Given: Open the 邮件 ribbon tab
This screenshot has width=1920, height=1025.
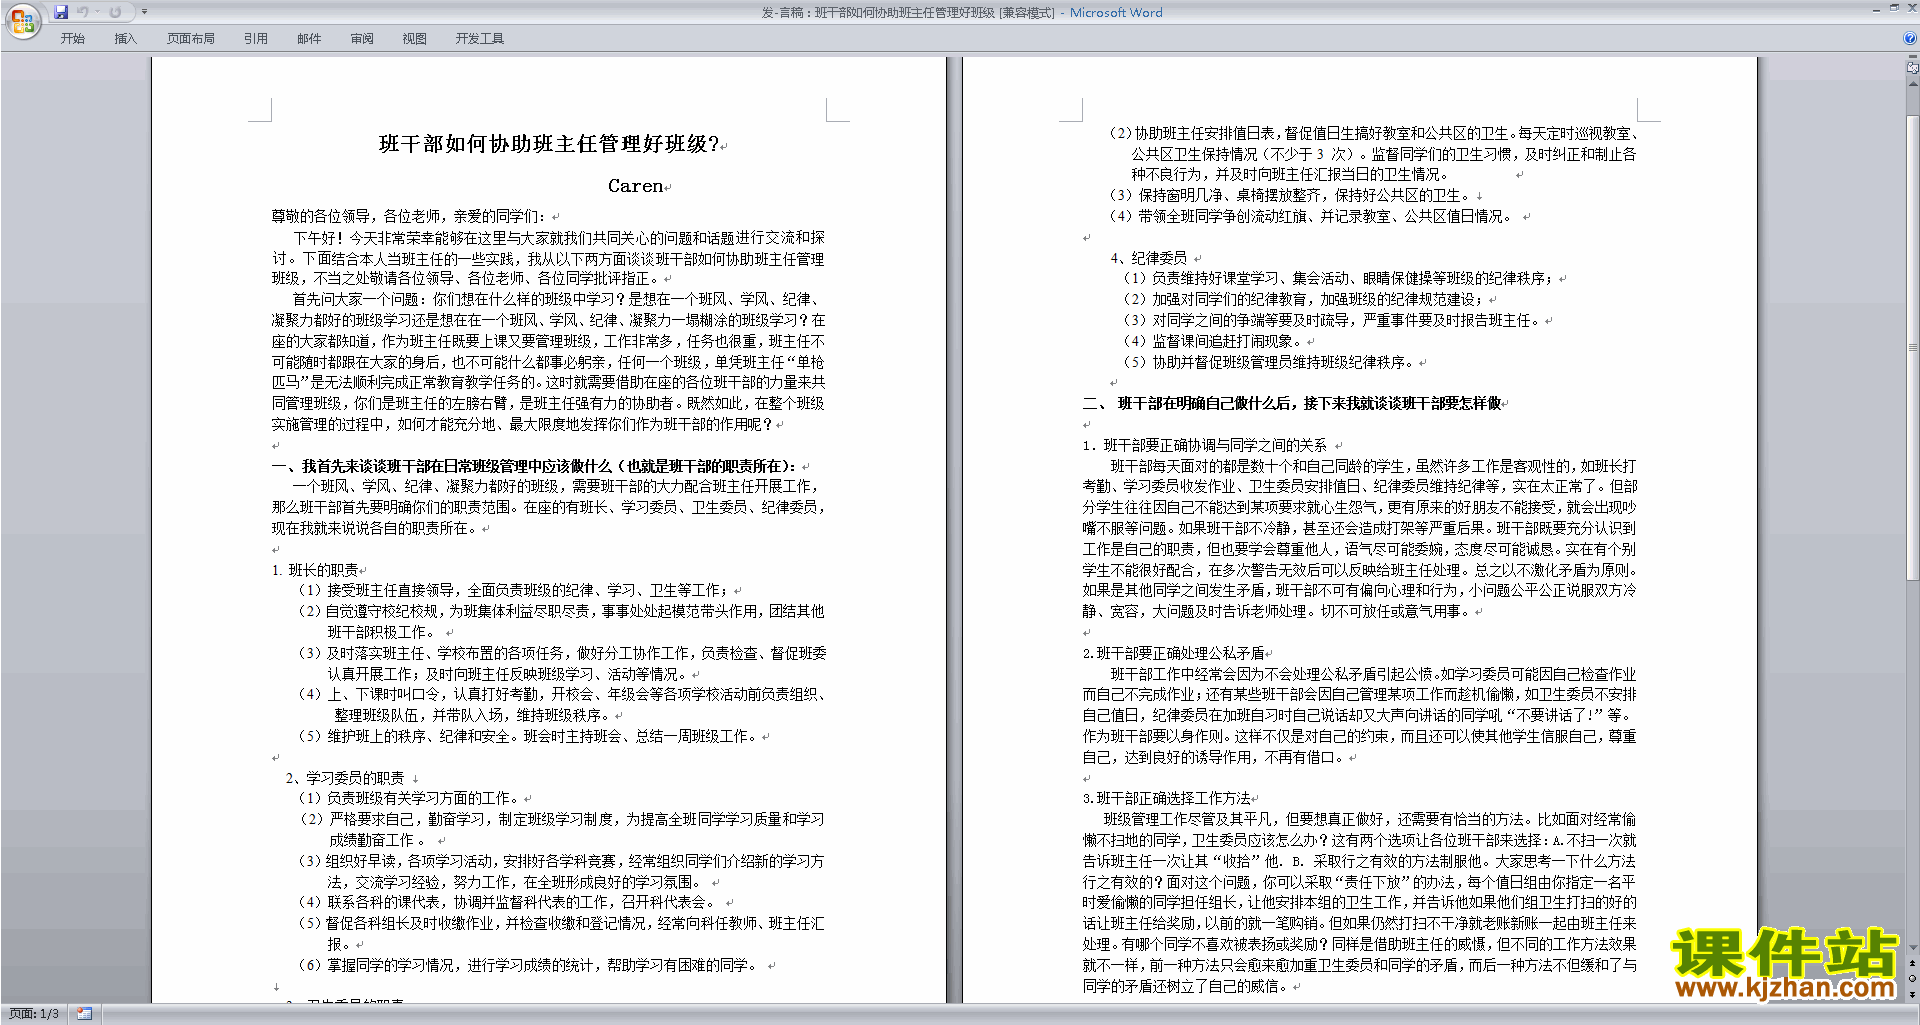Looking at the screenshot, I should [309, 39].
